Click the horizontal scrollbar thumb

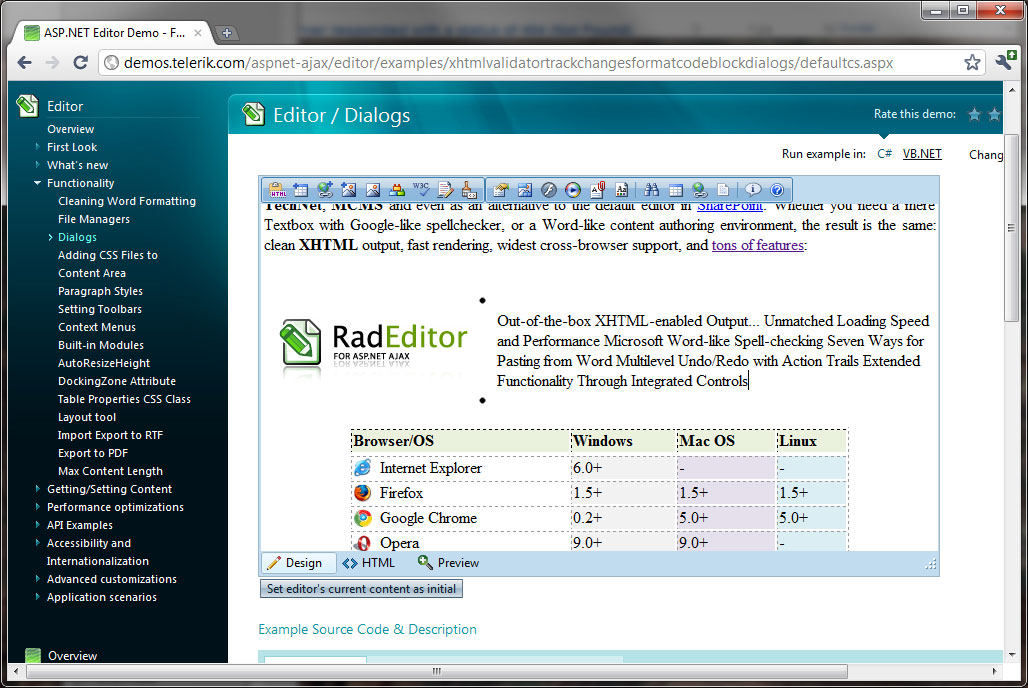[x=437, y=671]
